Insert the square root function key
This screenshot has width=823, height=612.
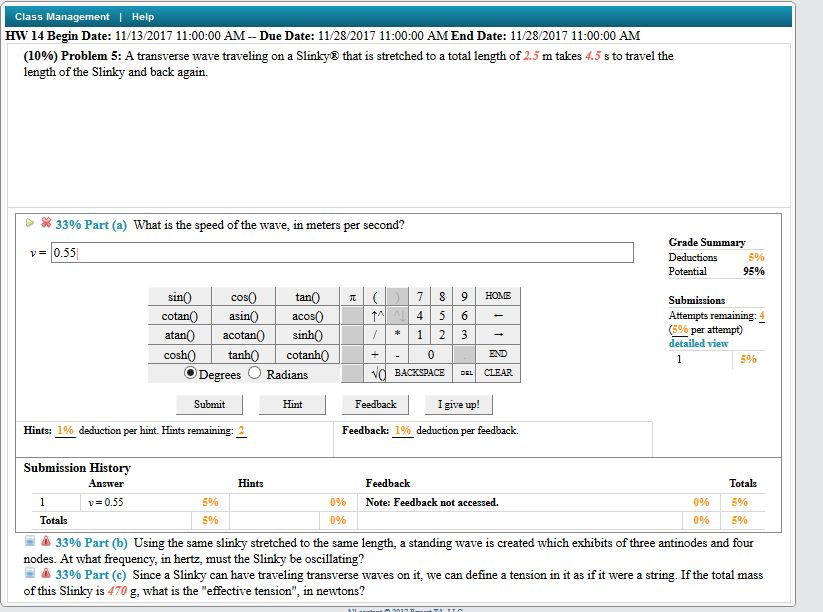tap(375, 373)
